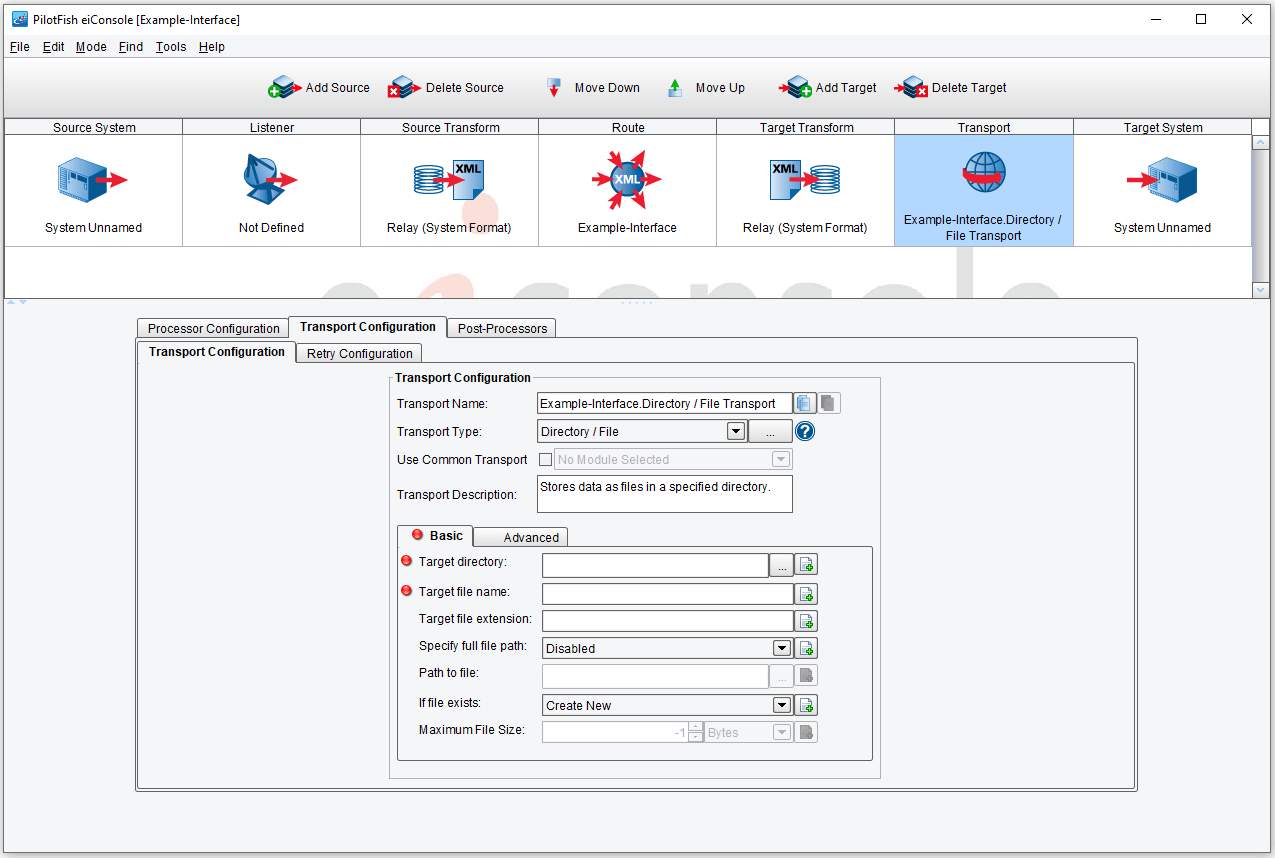The height and width of the screenshot is (858, 1275).
Task: Open Help menu
Action: (211, 47)
